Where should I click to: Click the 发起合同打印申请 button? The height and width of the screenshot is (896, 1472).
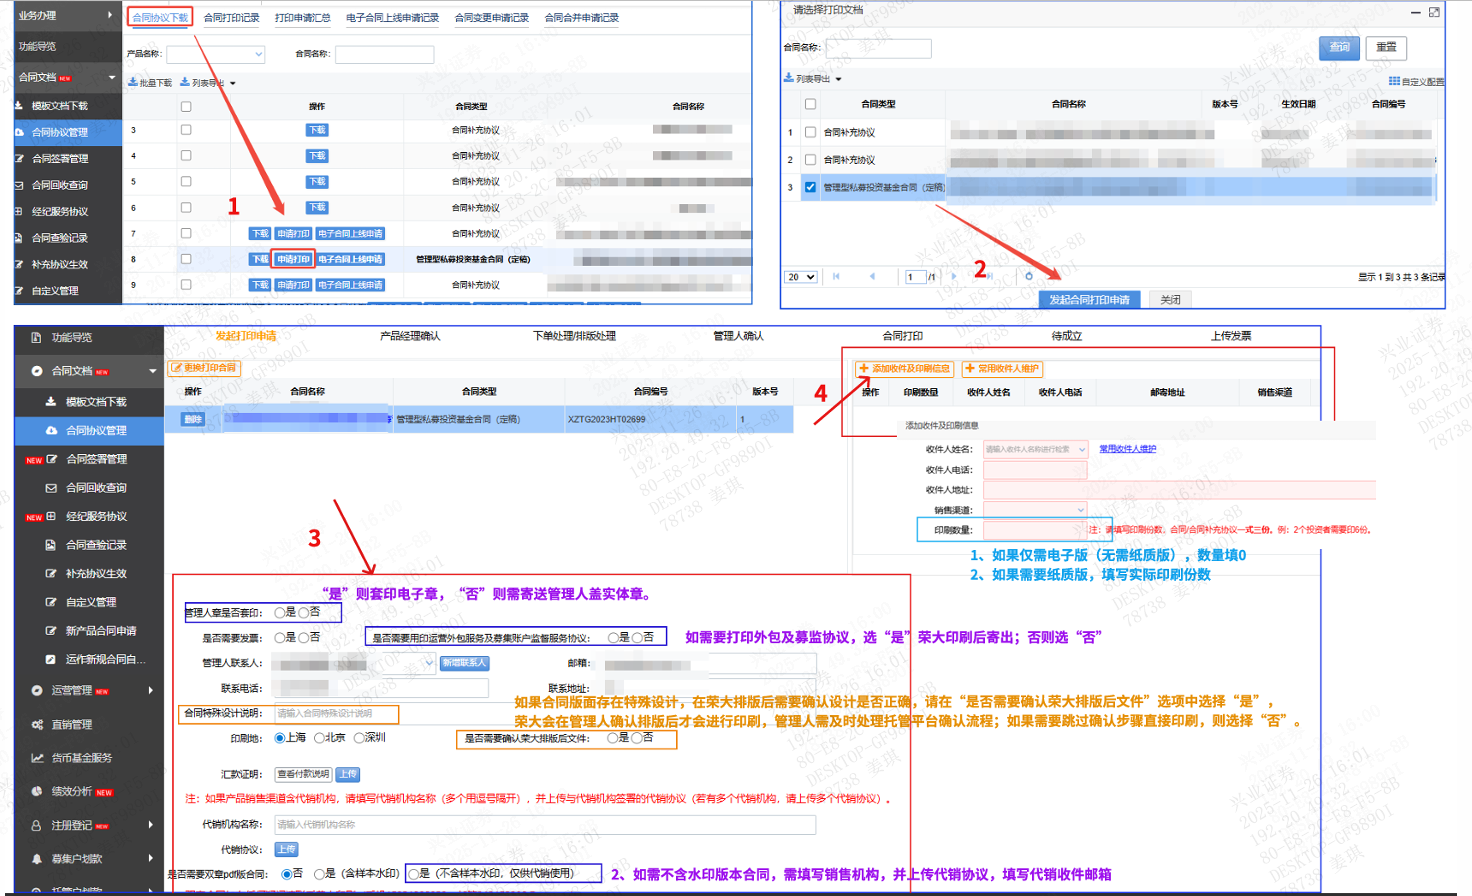pos(1089,300)
